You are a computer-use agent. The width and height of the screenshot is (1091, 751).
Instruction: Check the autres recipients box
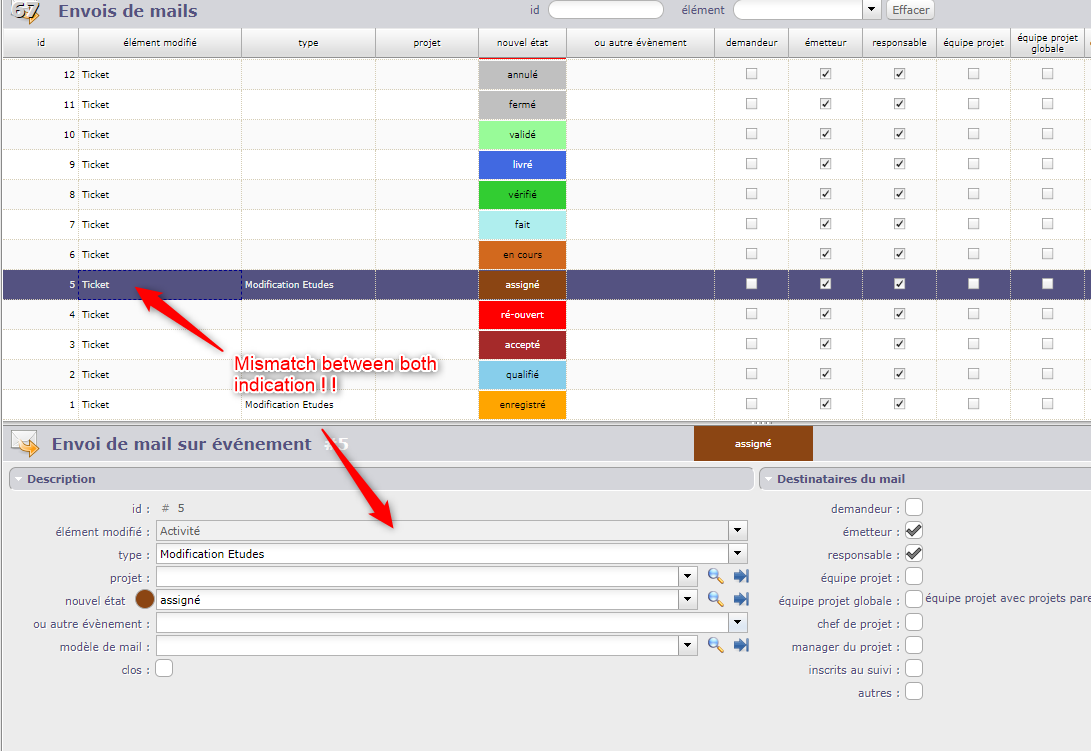coord(914,691)
